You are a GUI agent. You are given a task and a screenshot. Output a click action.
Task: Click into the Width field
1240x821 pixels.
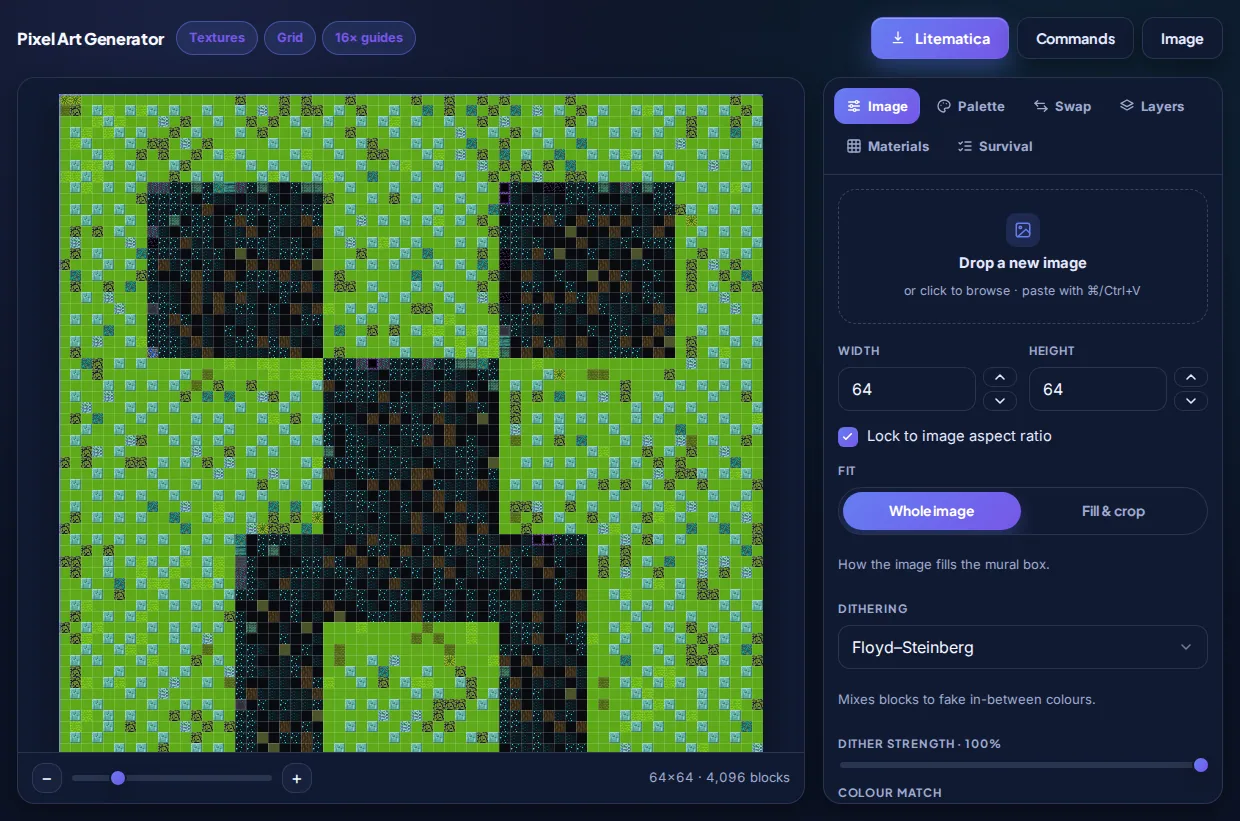pyautogui.click(x=907, y=389)
